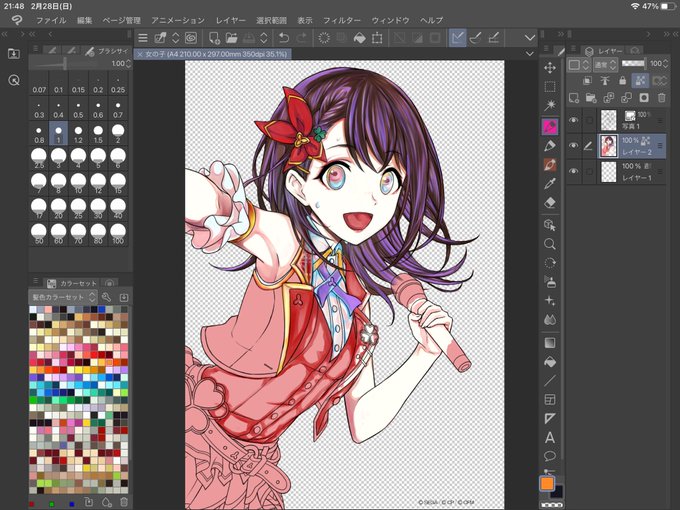Hide the 写真 1 layer
The image size is (680, 510).
pyautogui.click(x=574, y=120)
